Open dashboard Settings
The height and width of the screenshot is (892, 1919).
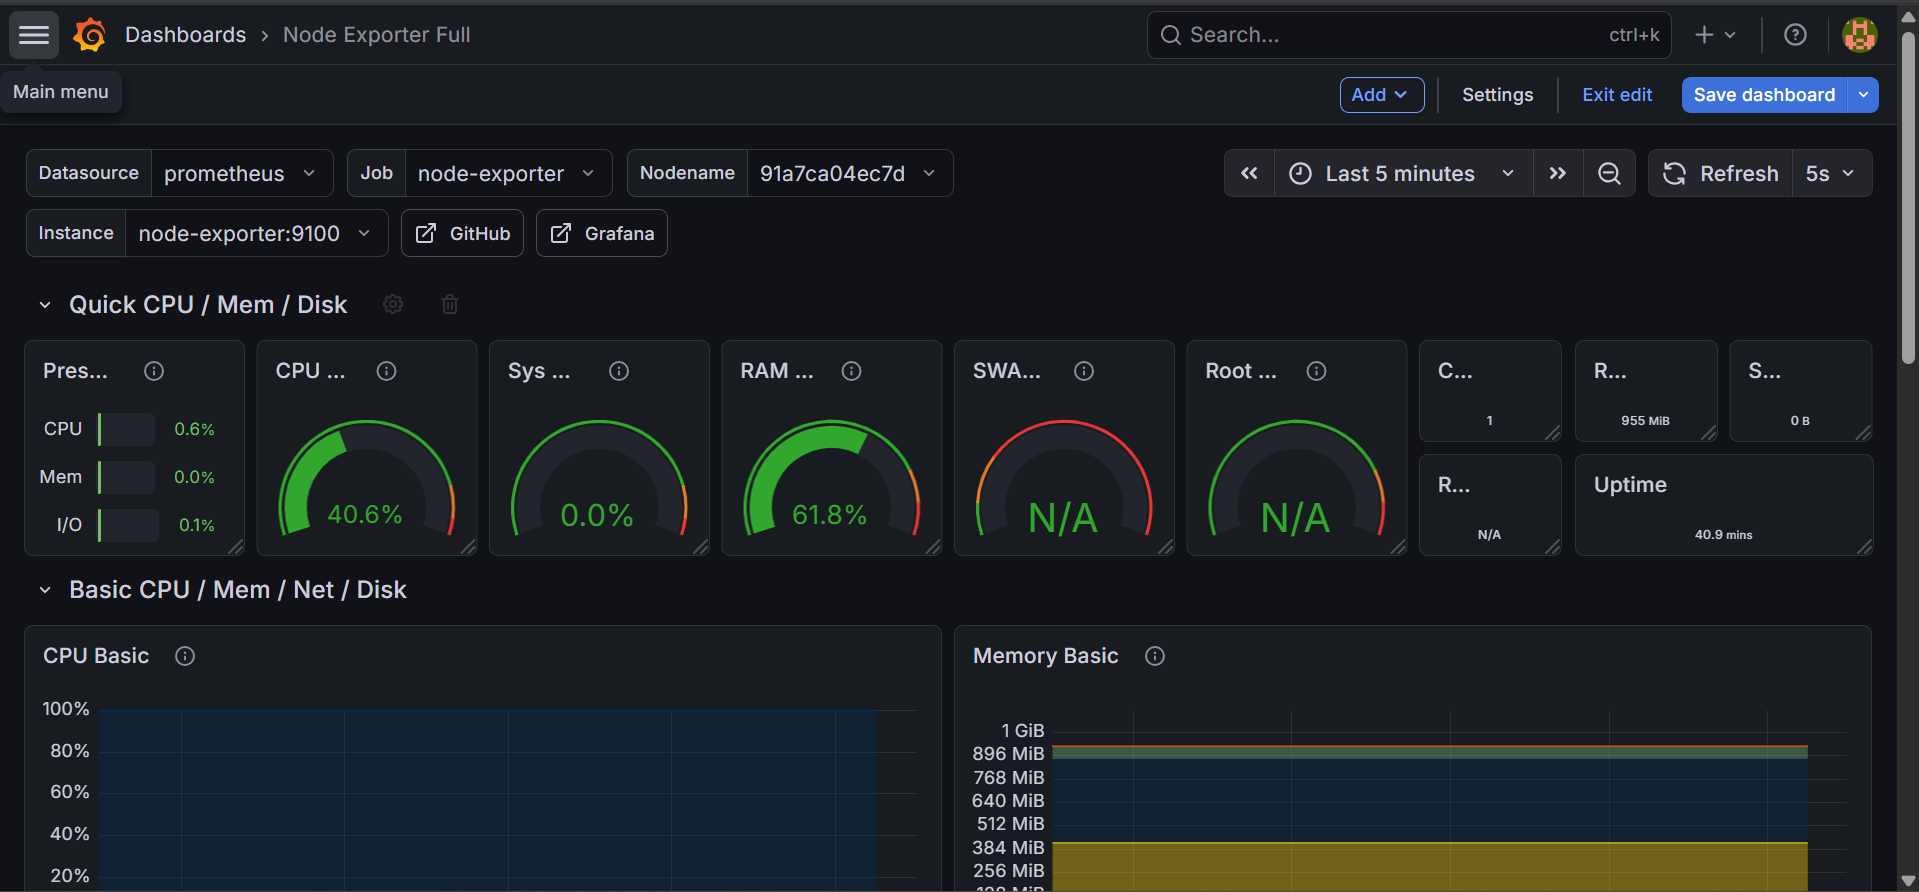1497,95
